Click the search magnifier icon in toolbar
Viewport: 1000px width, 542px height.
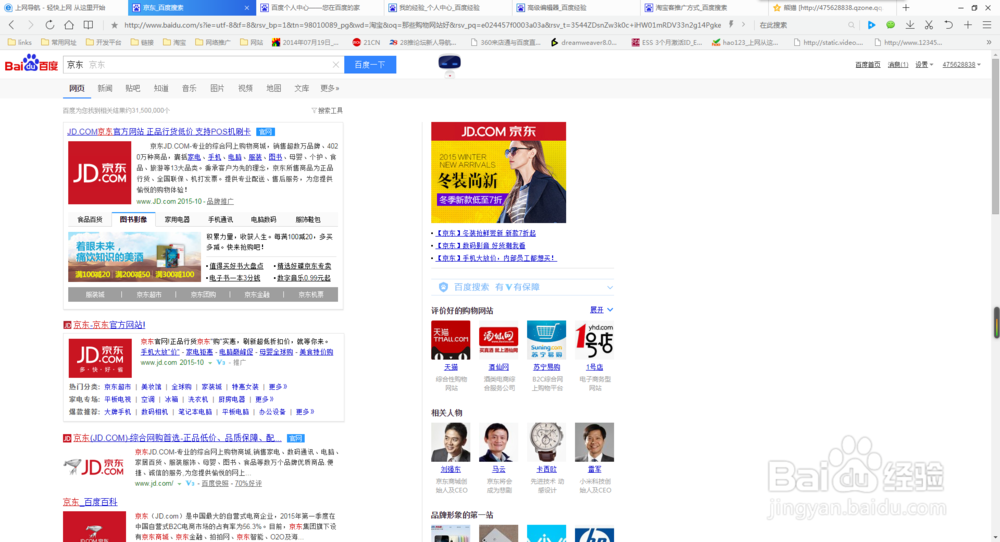click(851, 25)
